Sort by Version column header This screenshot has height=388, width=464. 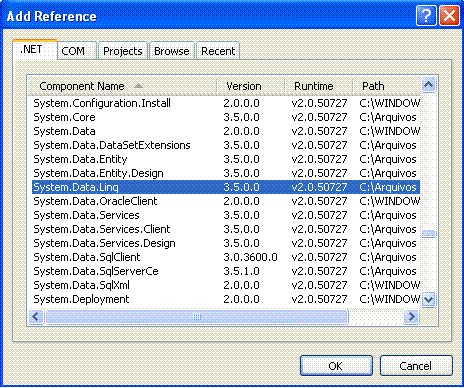(251, 86)
